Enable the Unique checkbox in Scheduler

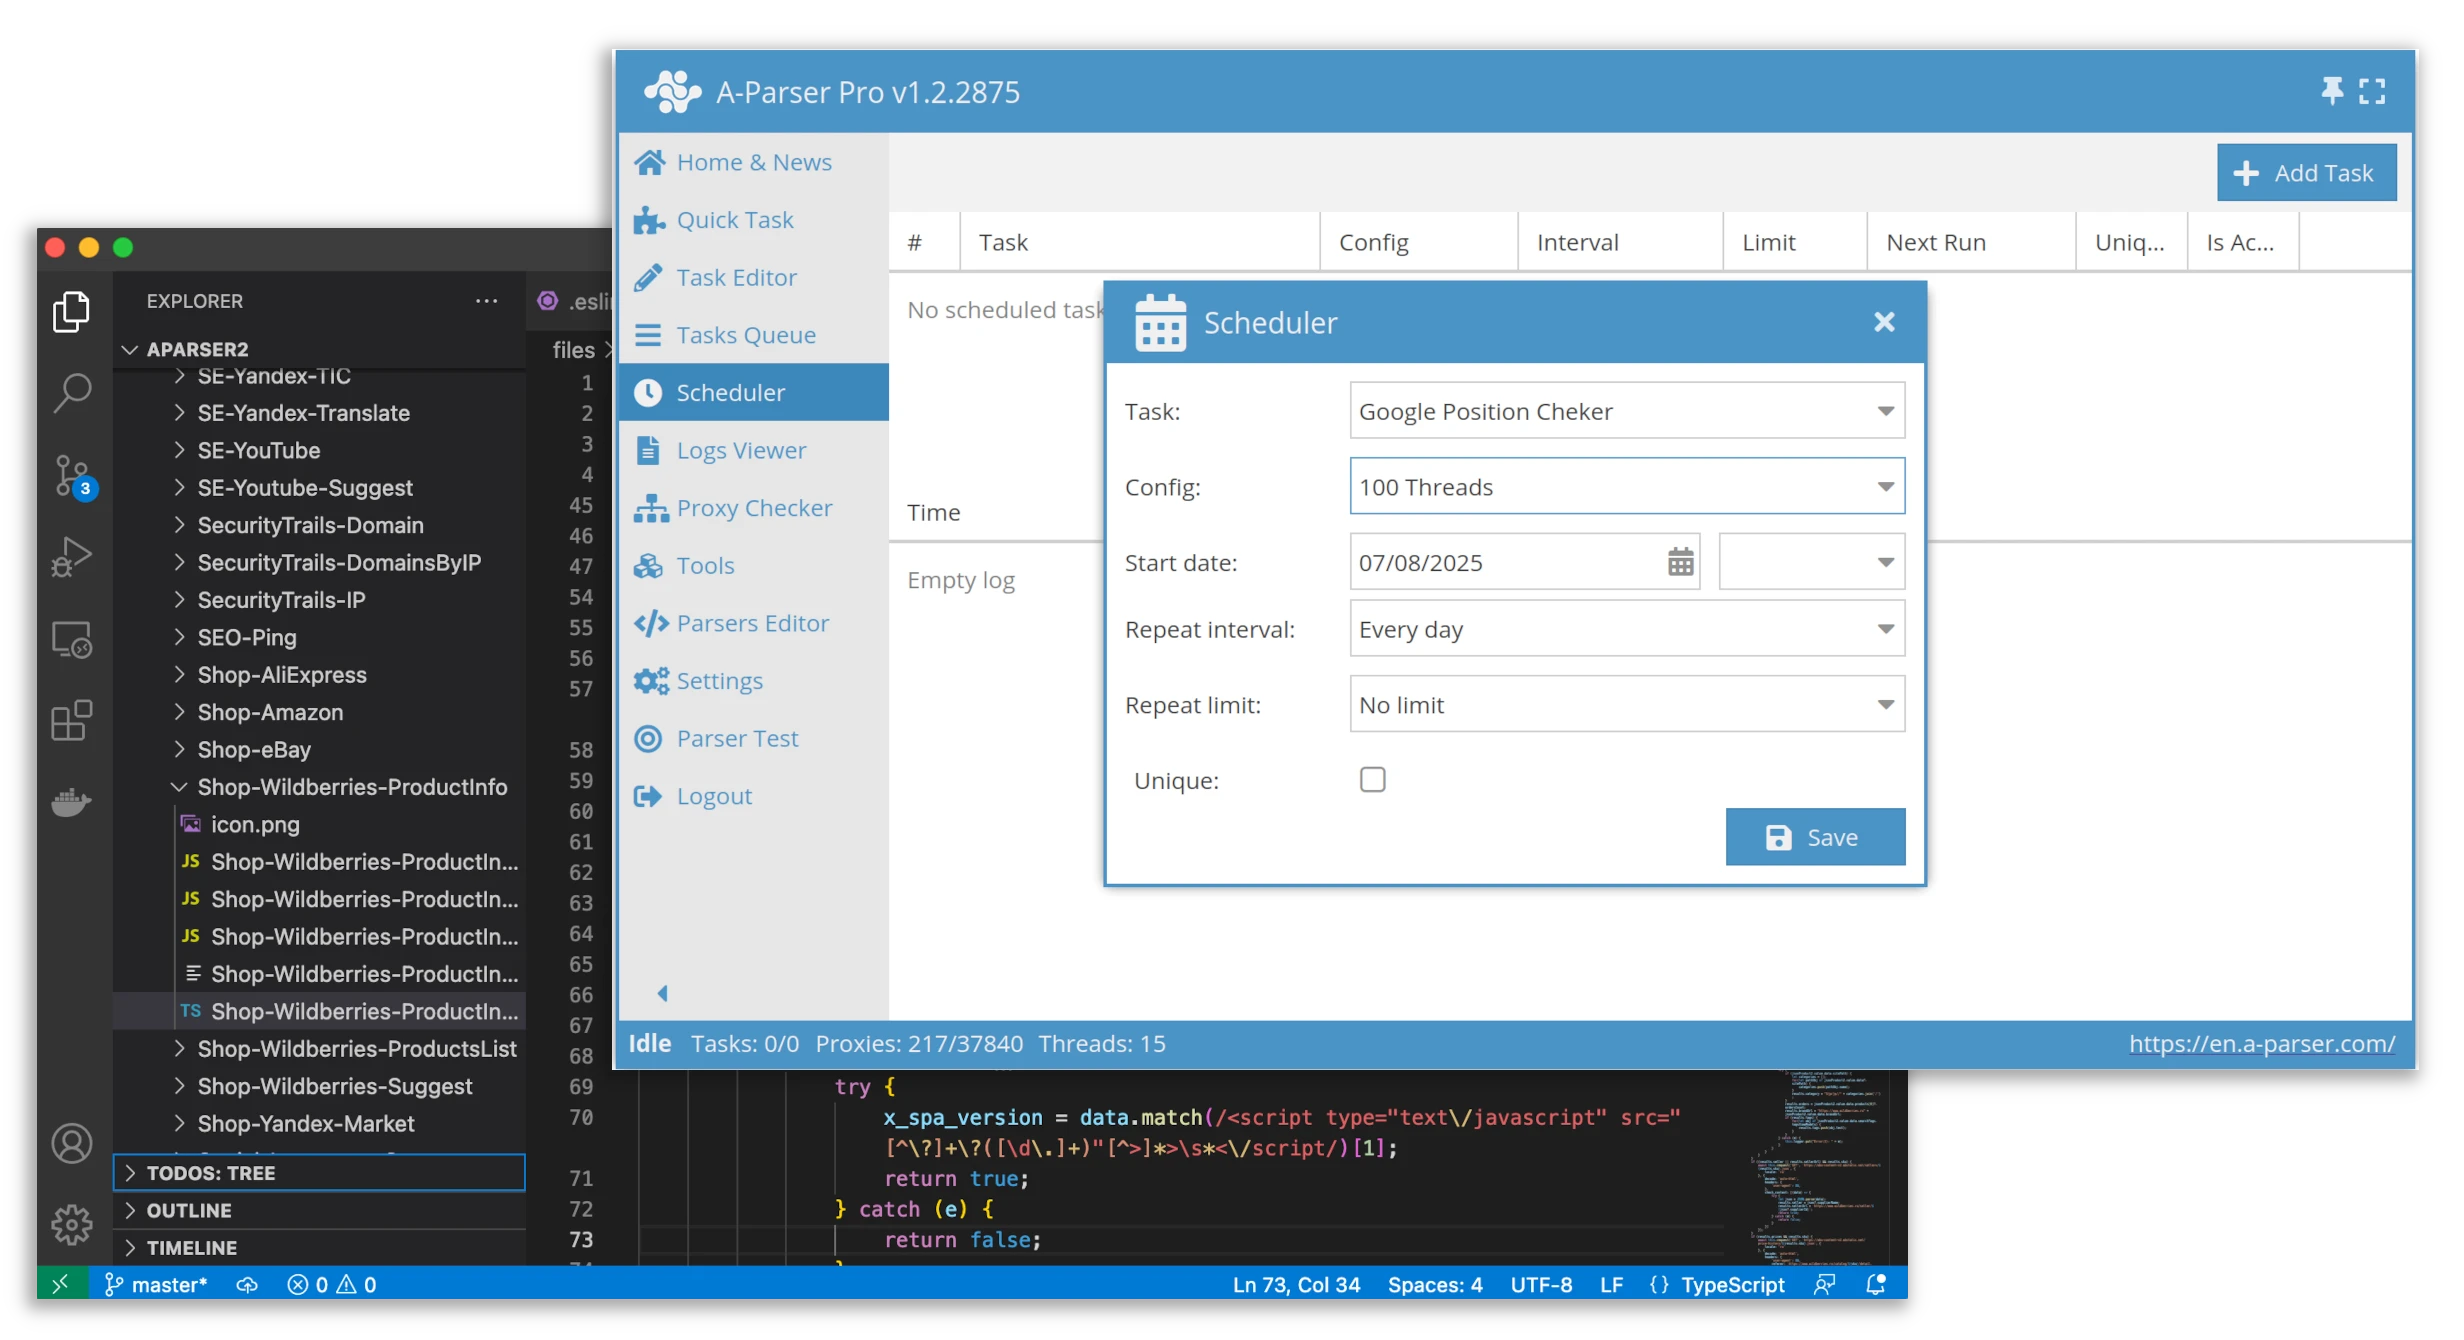(1372, 779)
